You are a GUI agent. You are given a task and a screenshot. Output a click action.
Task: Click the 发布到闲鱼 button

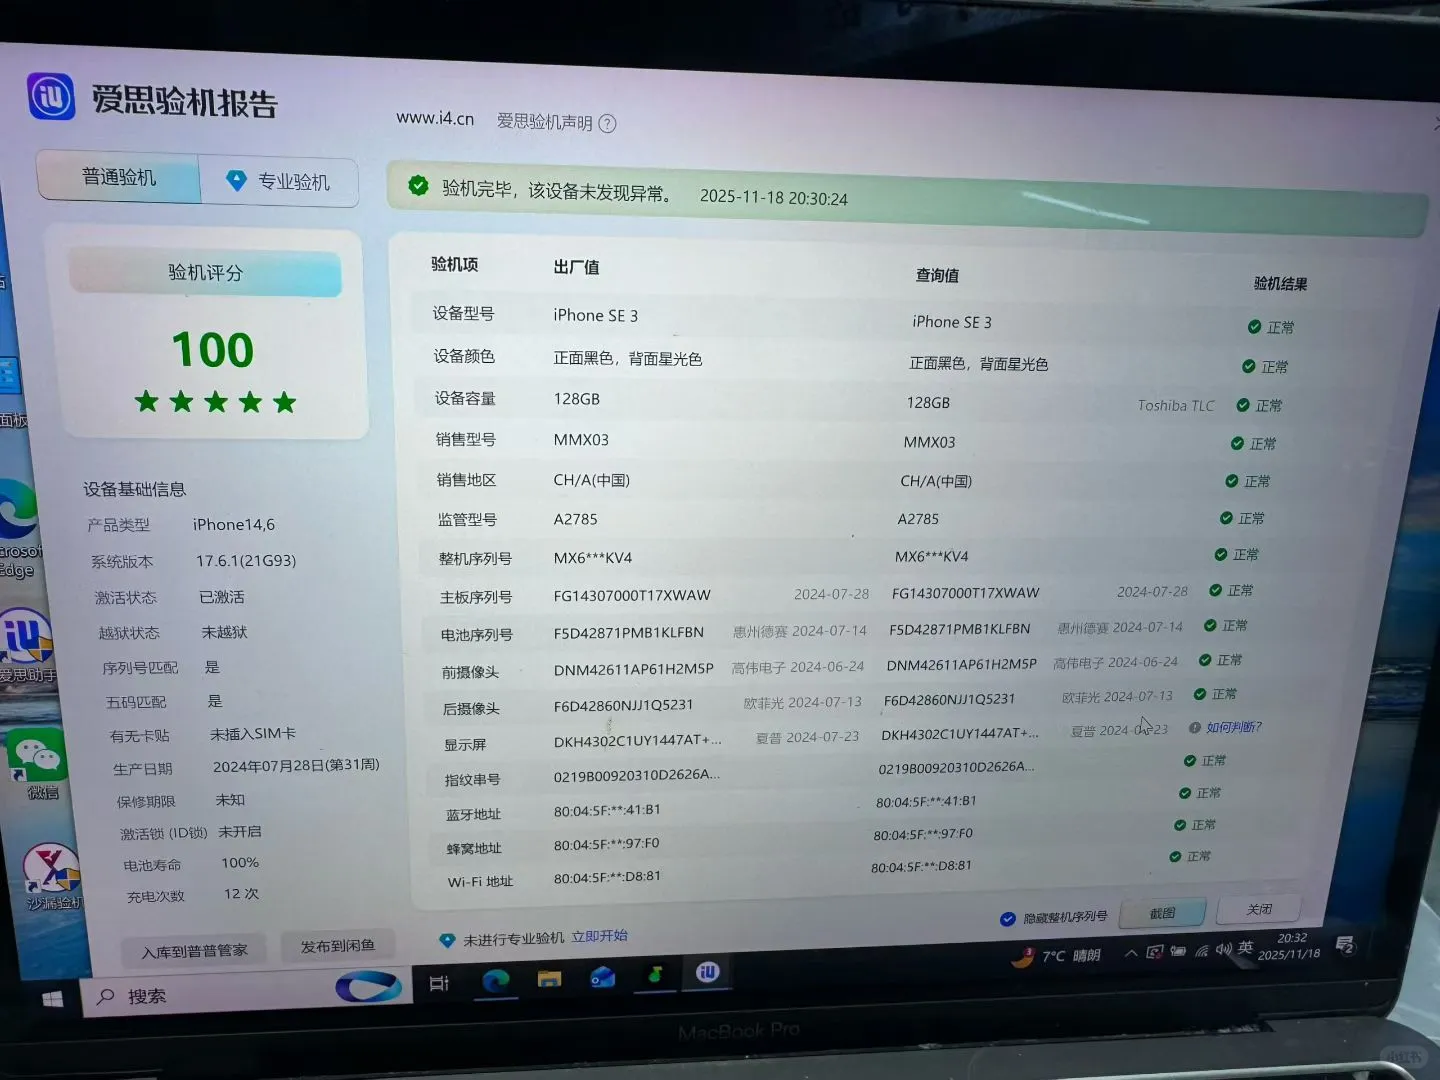[338, 944]
